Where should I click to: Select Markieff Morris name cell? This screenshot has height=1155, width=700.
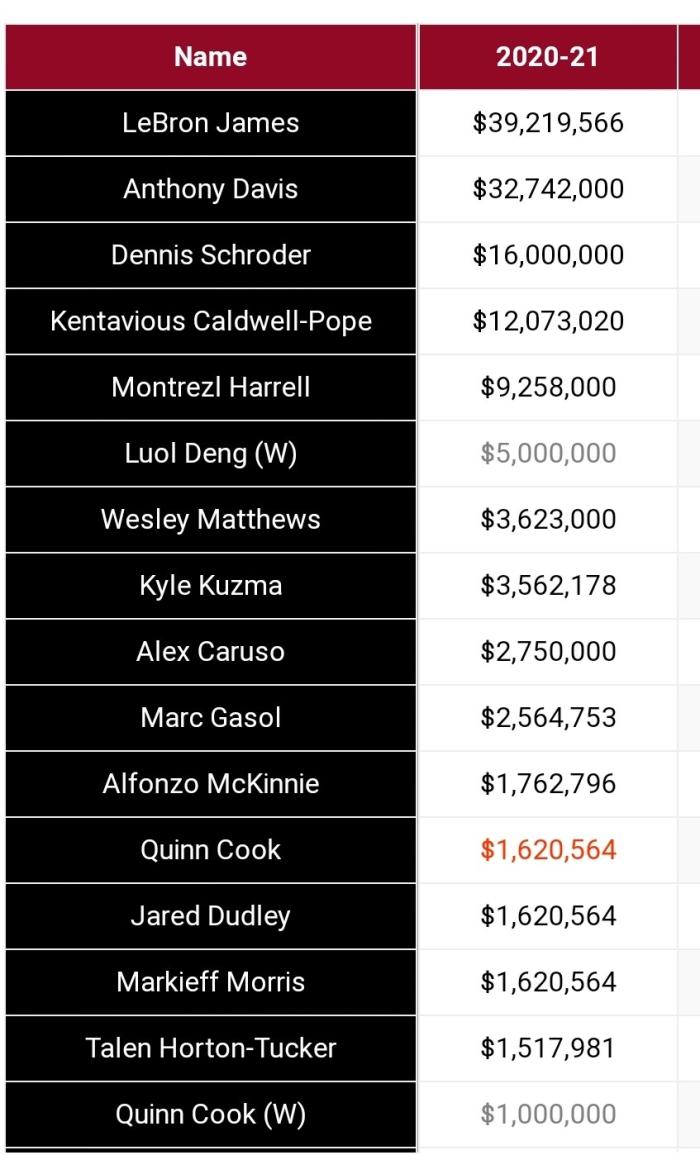(211, 981)
